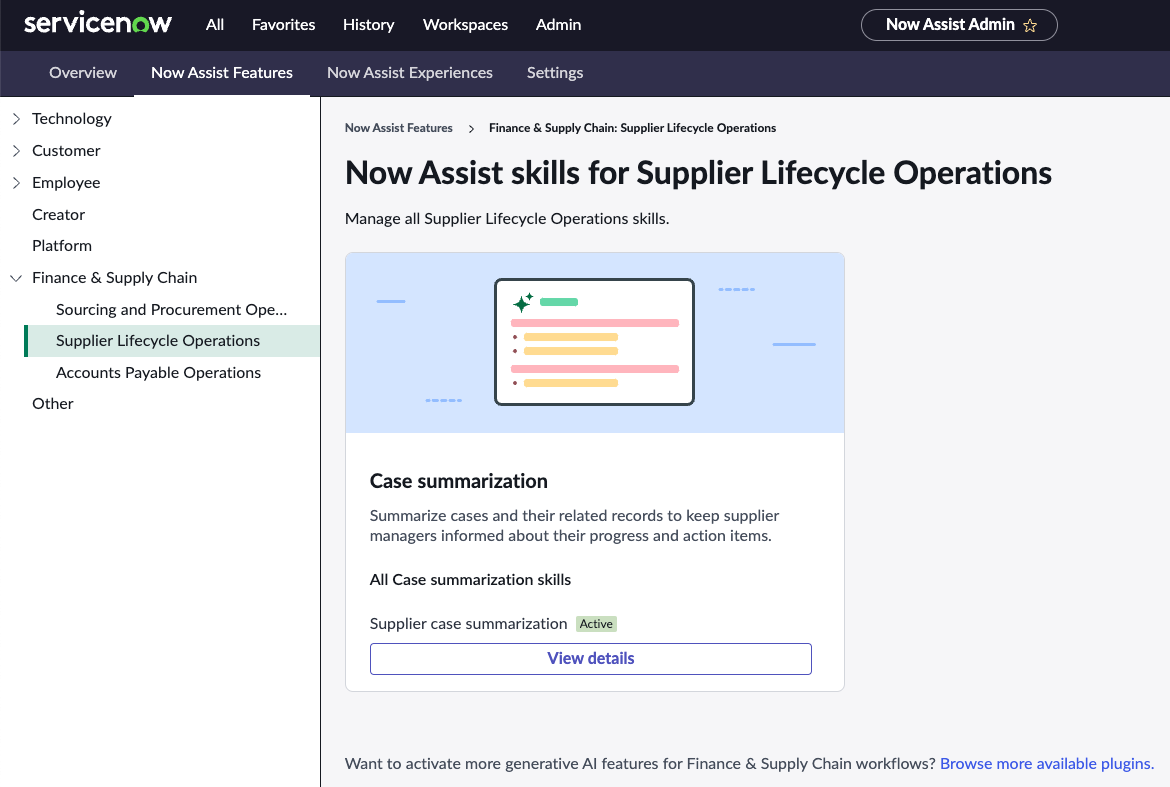This screenshot has height=787, width=1170.
Task: Click the Case summarization card illustration
Action: click(595, 342)
